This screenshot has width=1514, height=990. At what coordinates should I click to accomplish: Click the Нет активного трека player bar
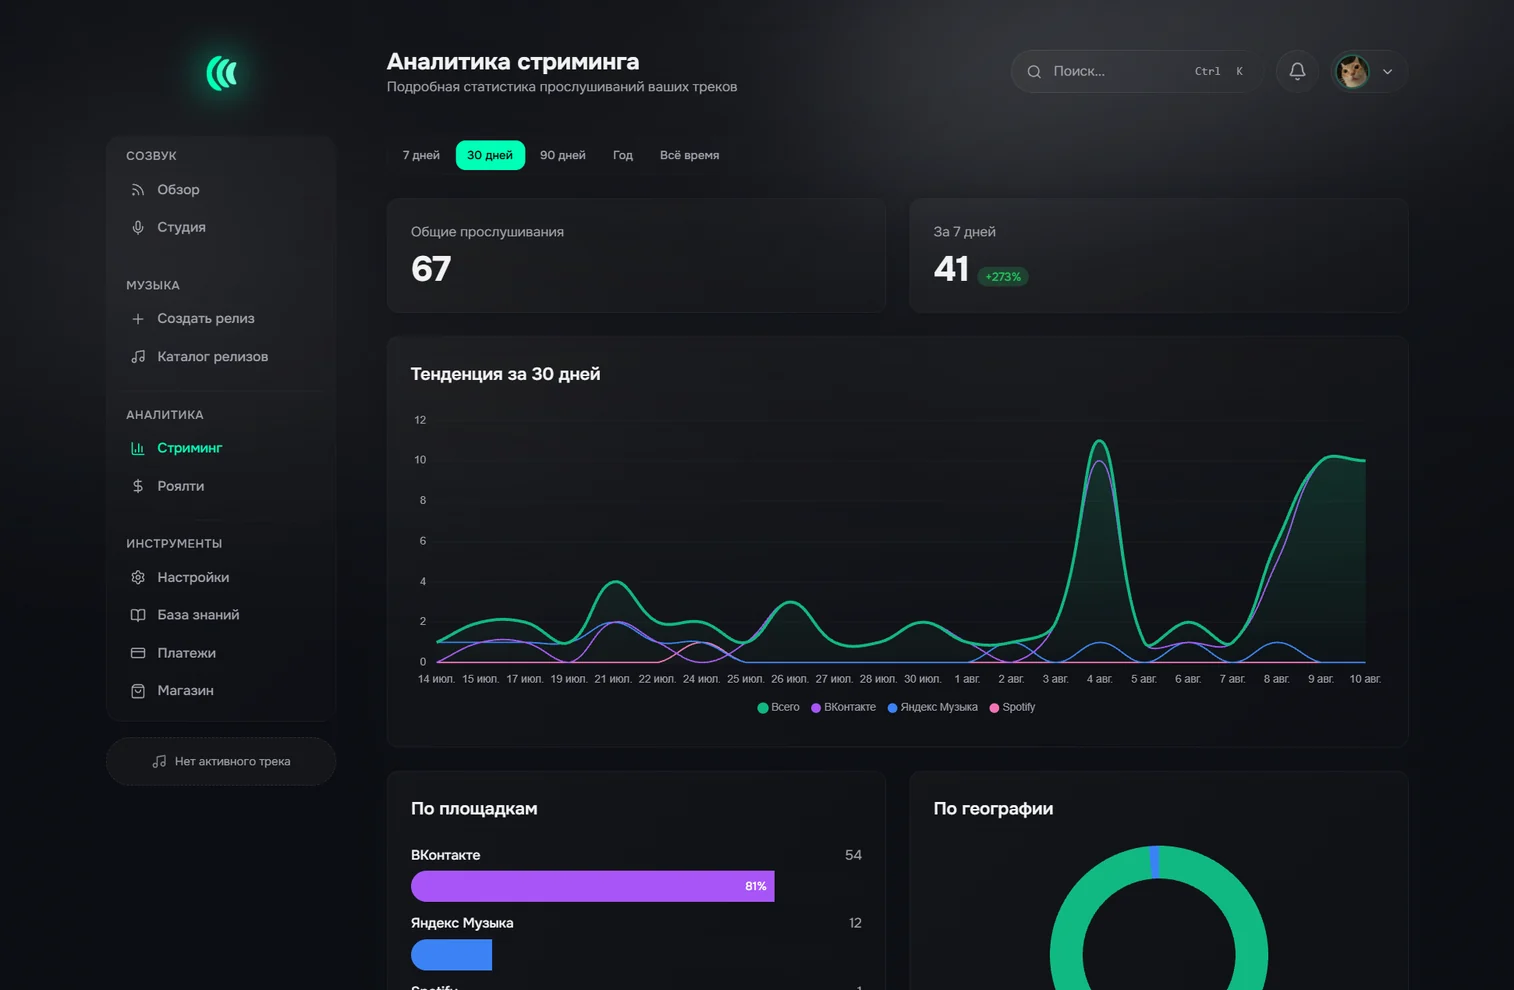coord(221,762)
